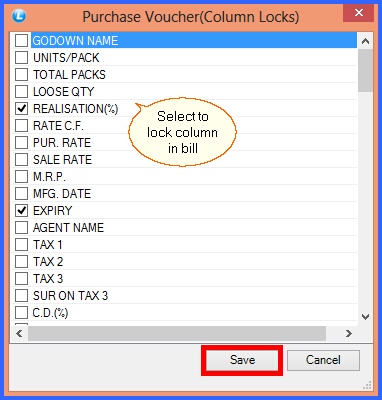The image size is (382, 400).
Task: Select the SALE RATE label
Action: pos(62,160)
